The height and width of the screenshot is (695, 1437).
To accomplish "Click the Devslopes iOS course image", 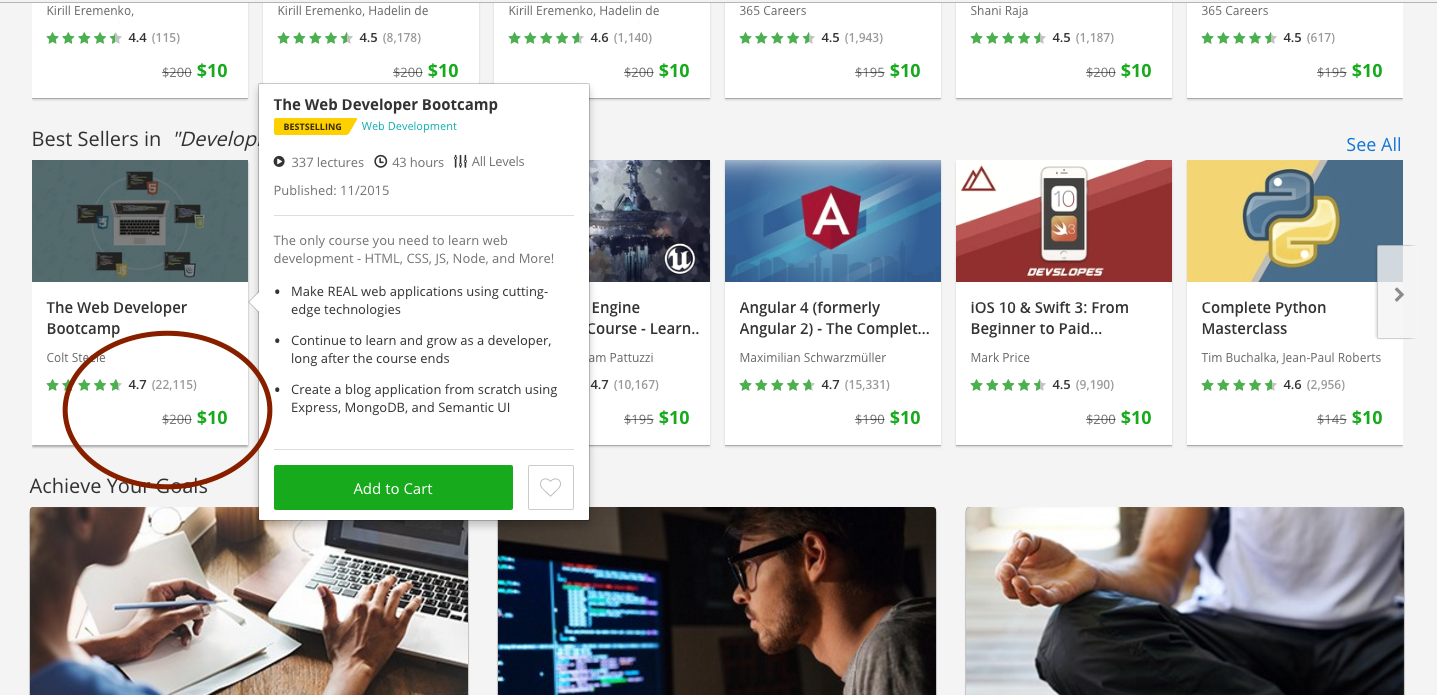I will [x=1063, y=221].
